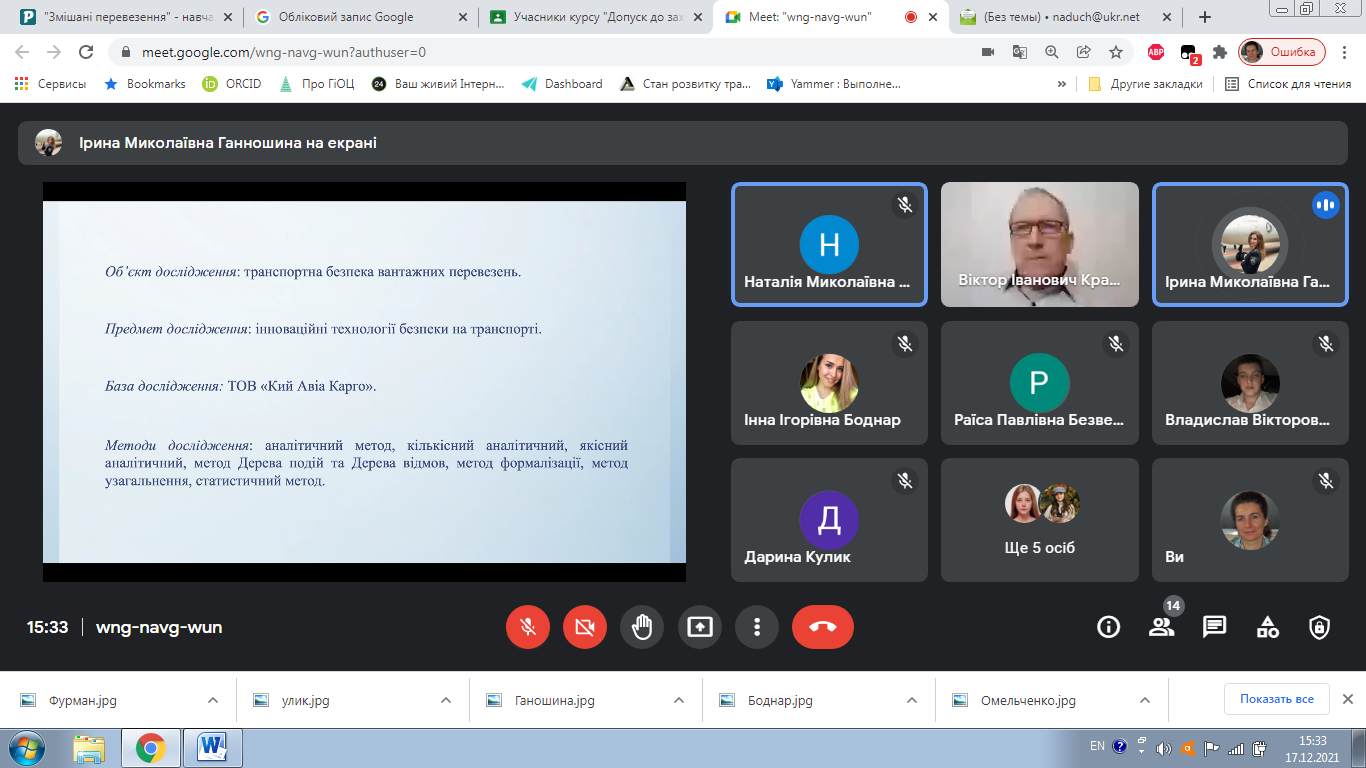Raise hand in the meeting

642,627
